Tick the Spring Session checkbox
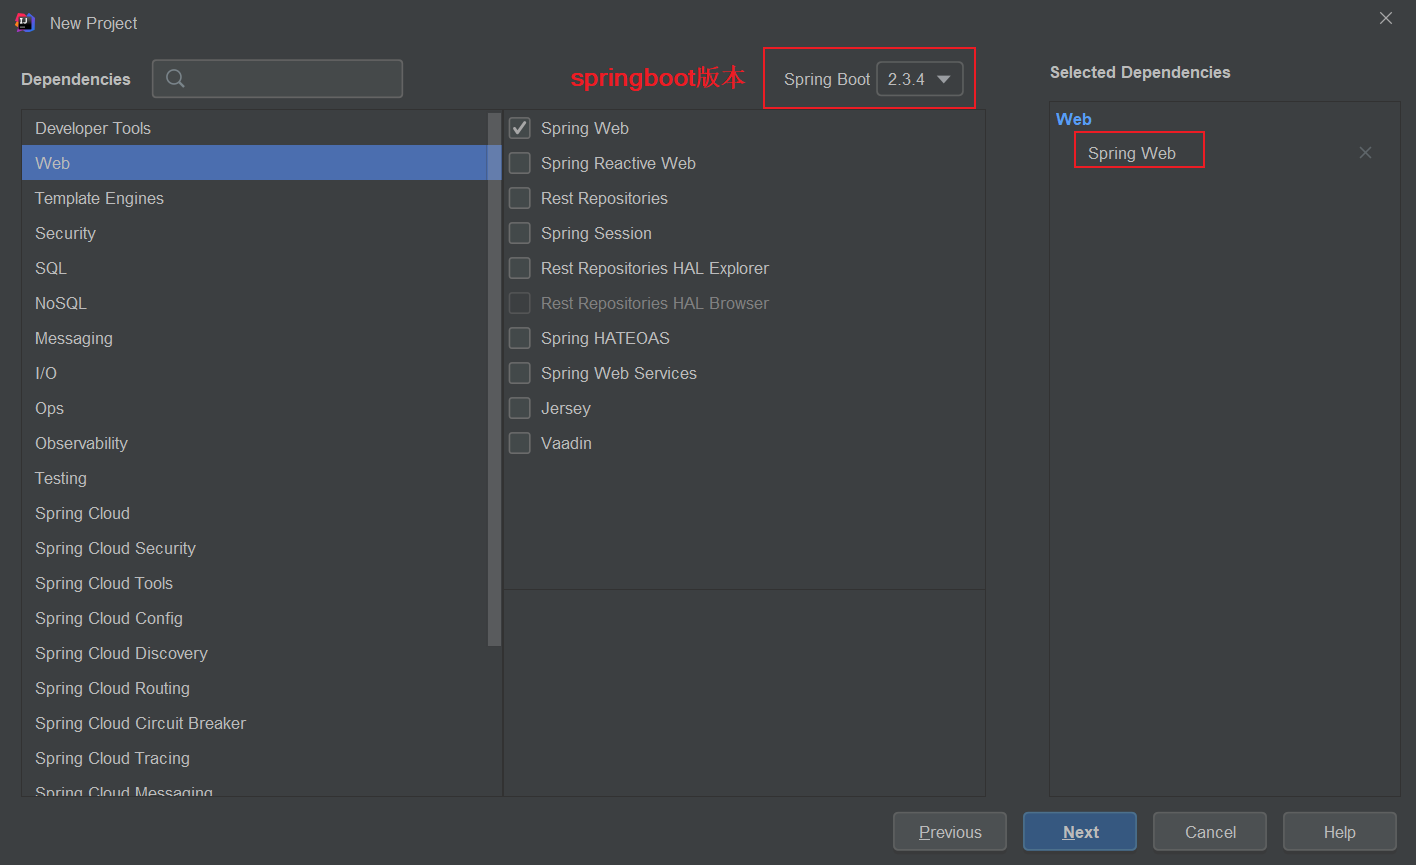This screenshot has height=865, width=1416. (520, 233)
